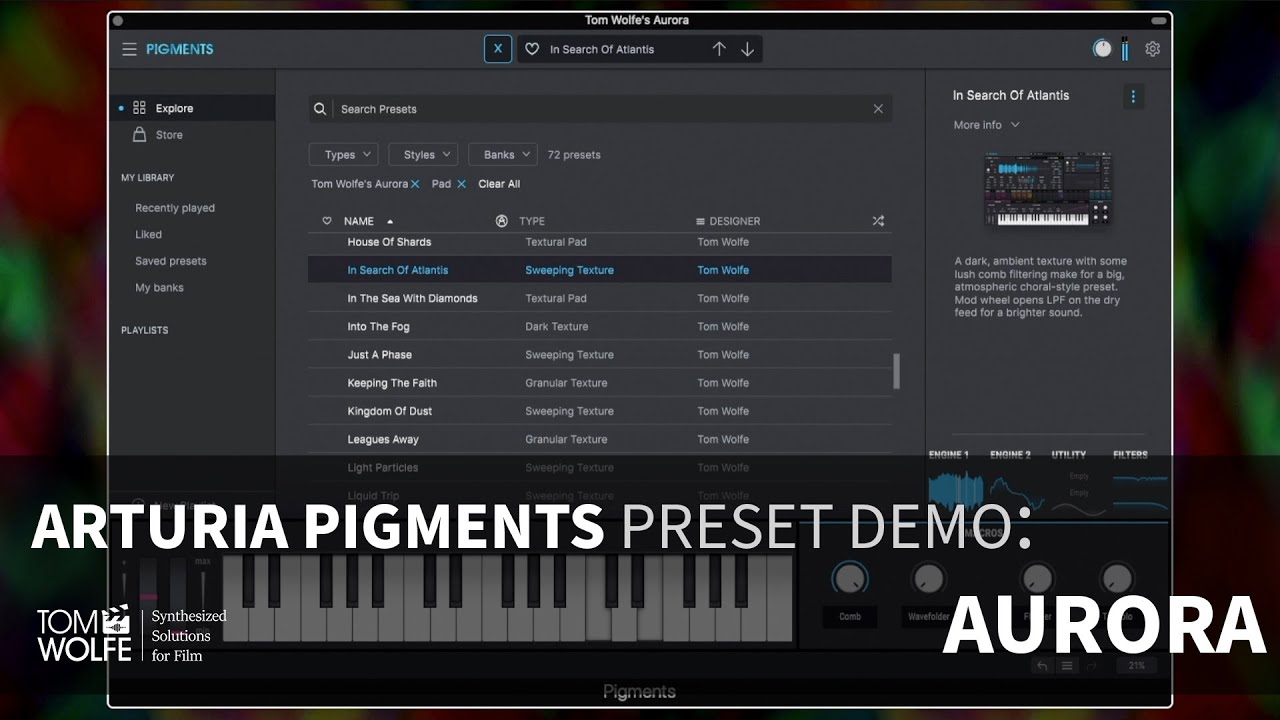Sort by liked using the heart column header
The image size is (1280, 720).
[327, 221]
